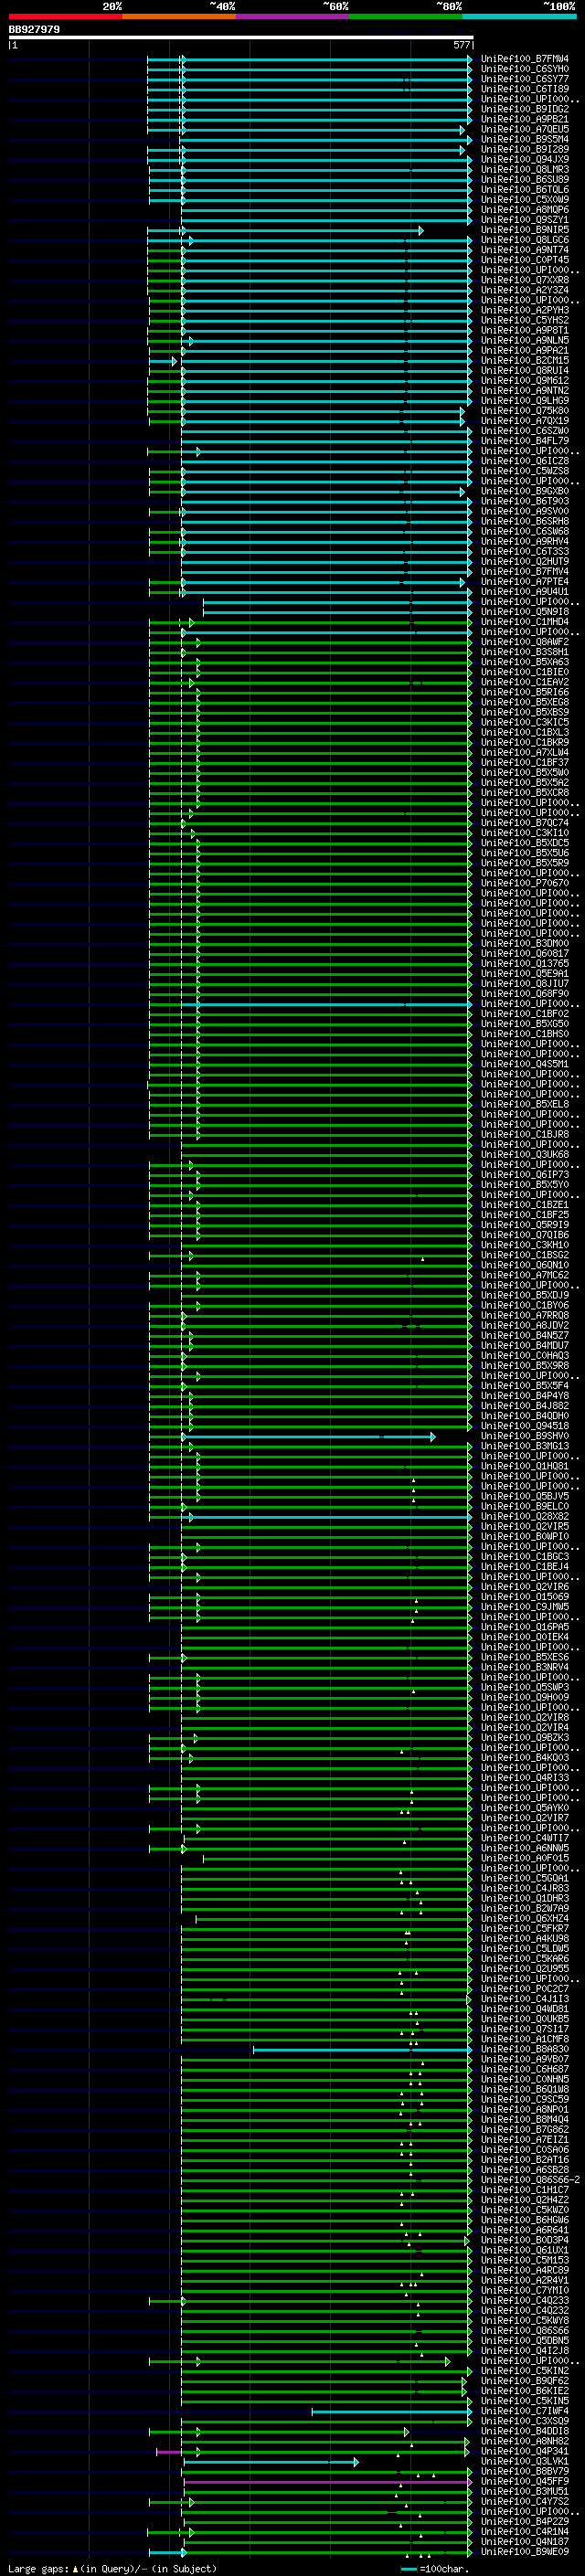Select the UniRef100_P70670 label
Viewport: 585px width, 2576px height.
tap(525, 883)
